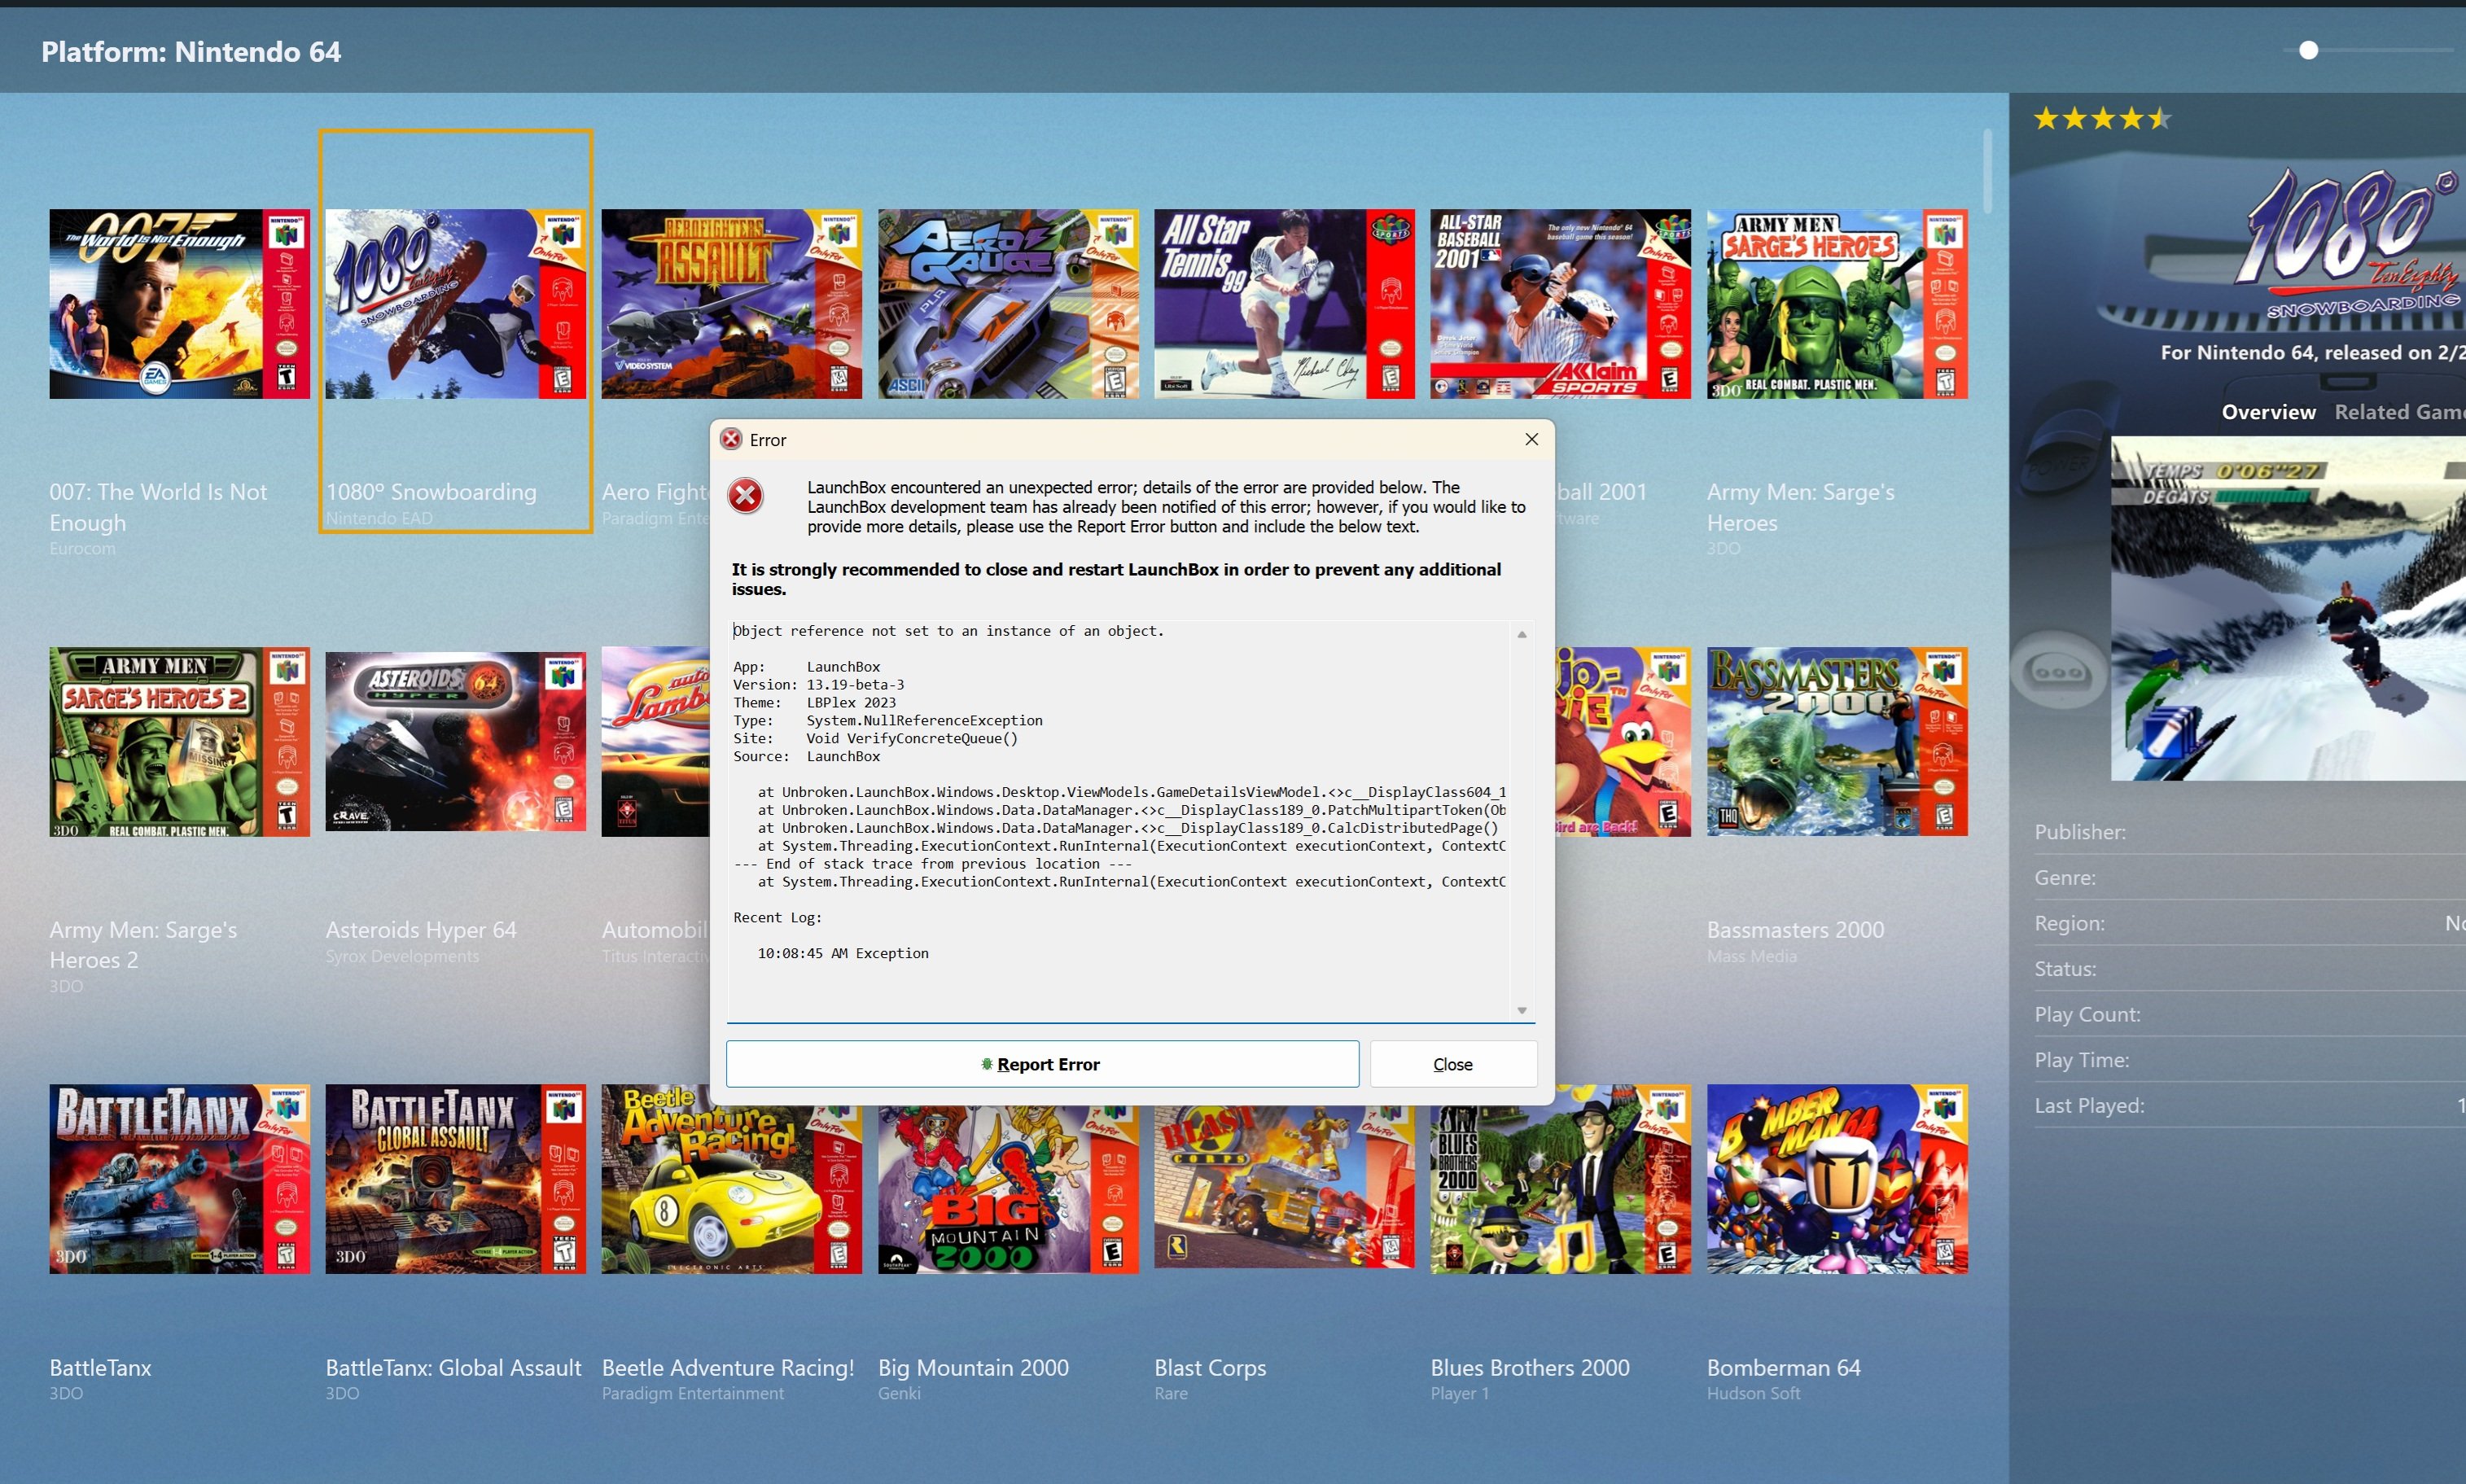The width and height of the screenshot is (2466, 1484).
Task: Select Bomberman 64 box art
Action: click(1837, 1179)
